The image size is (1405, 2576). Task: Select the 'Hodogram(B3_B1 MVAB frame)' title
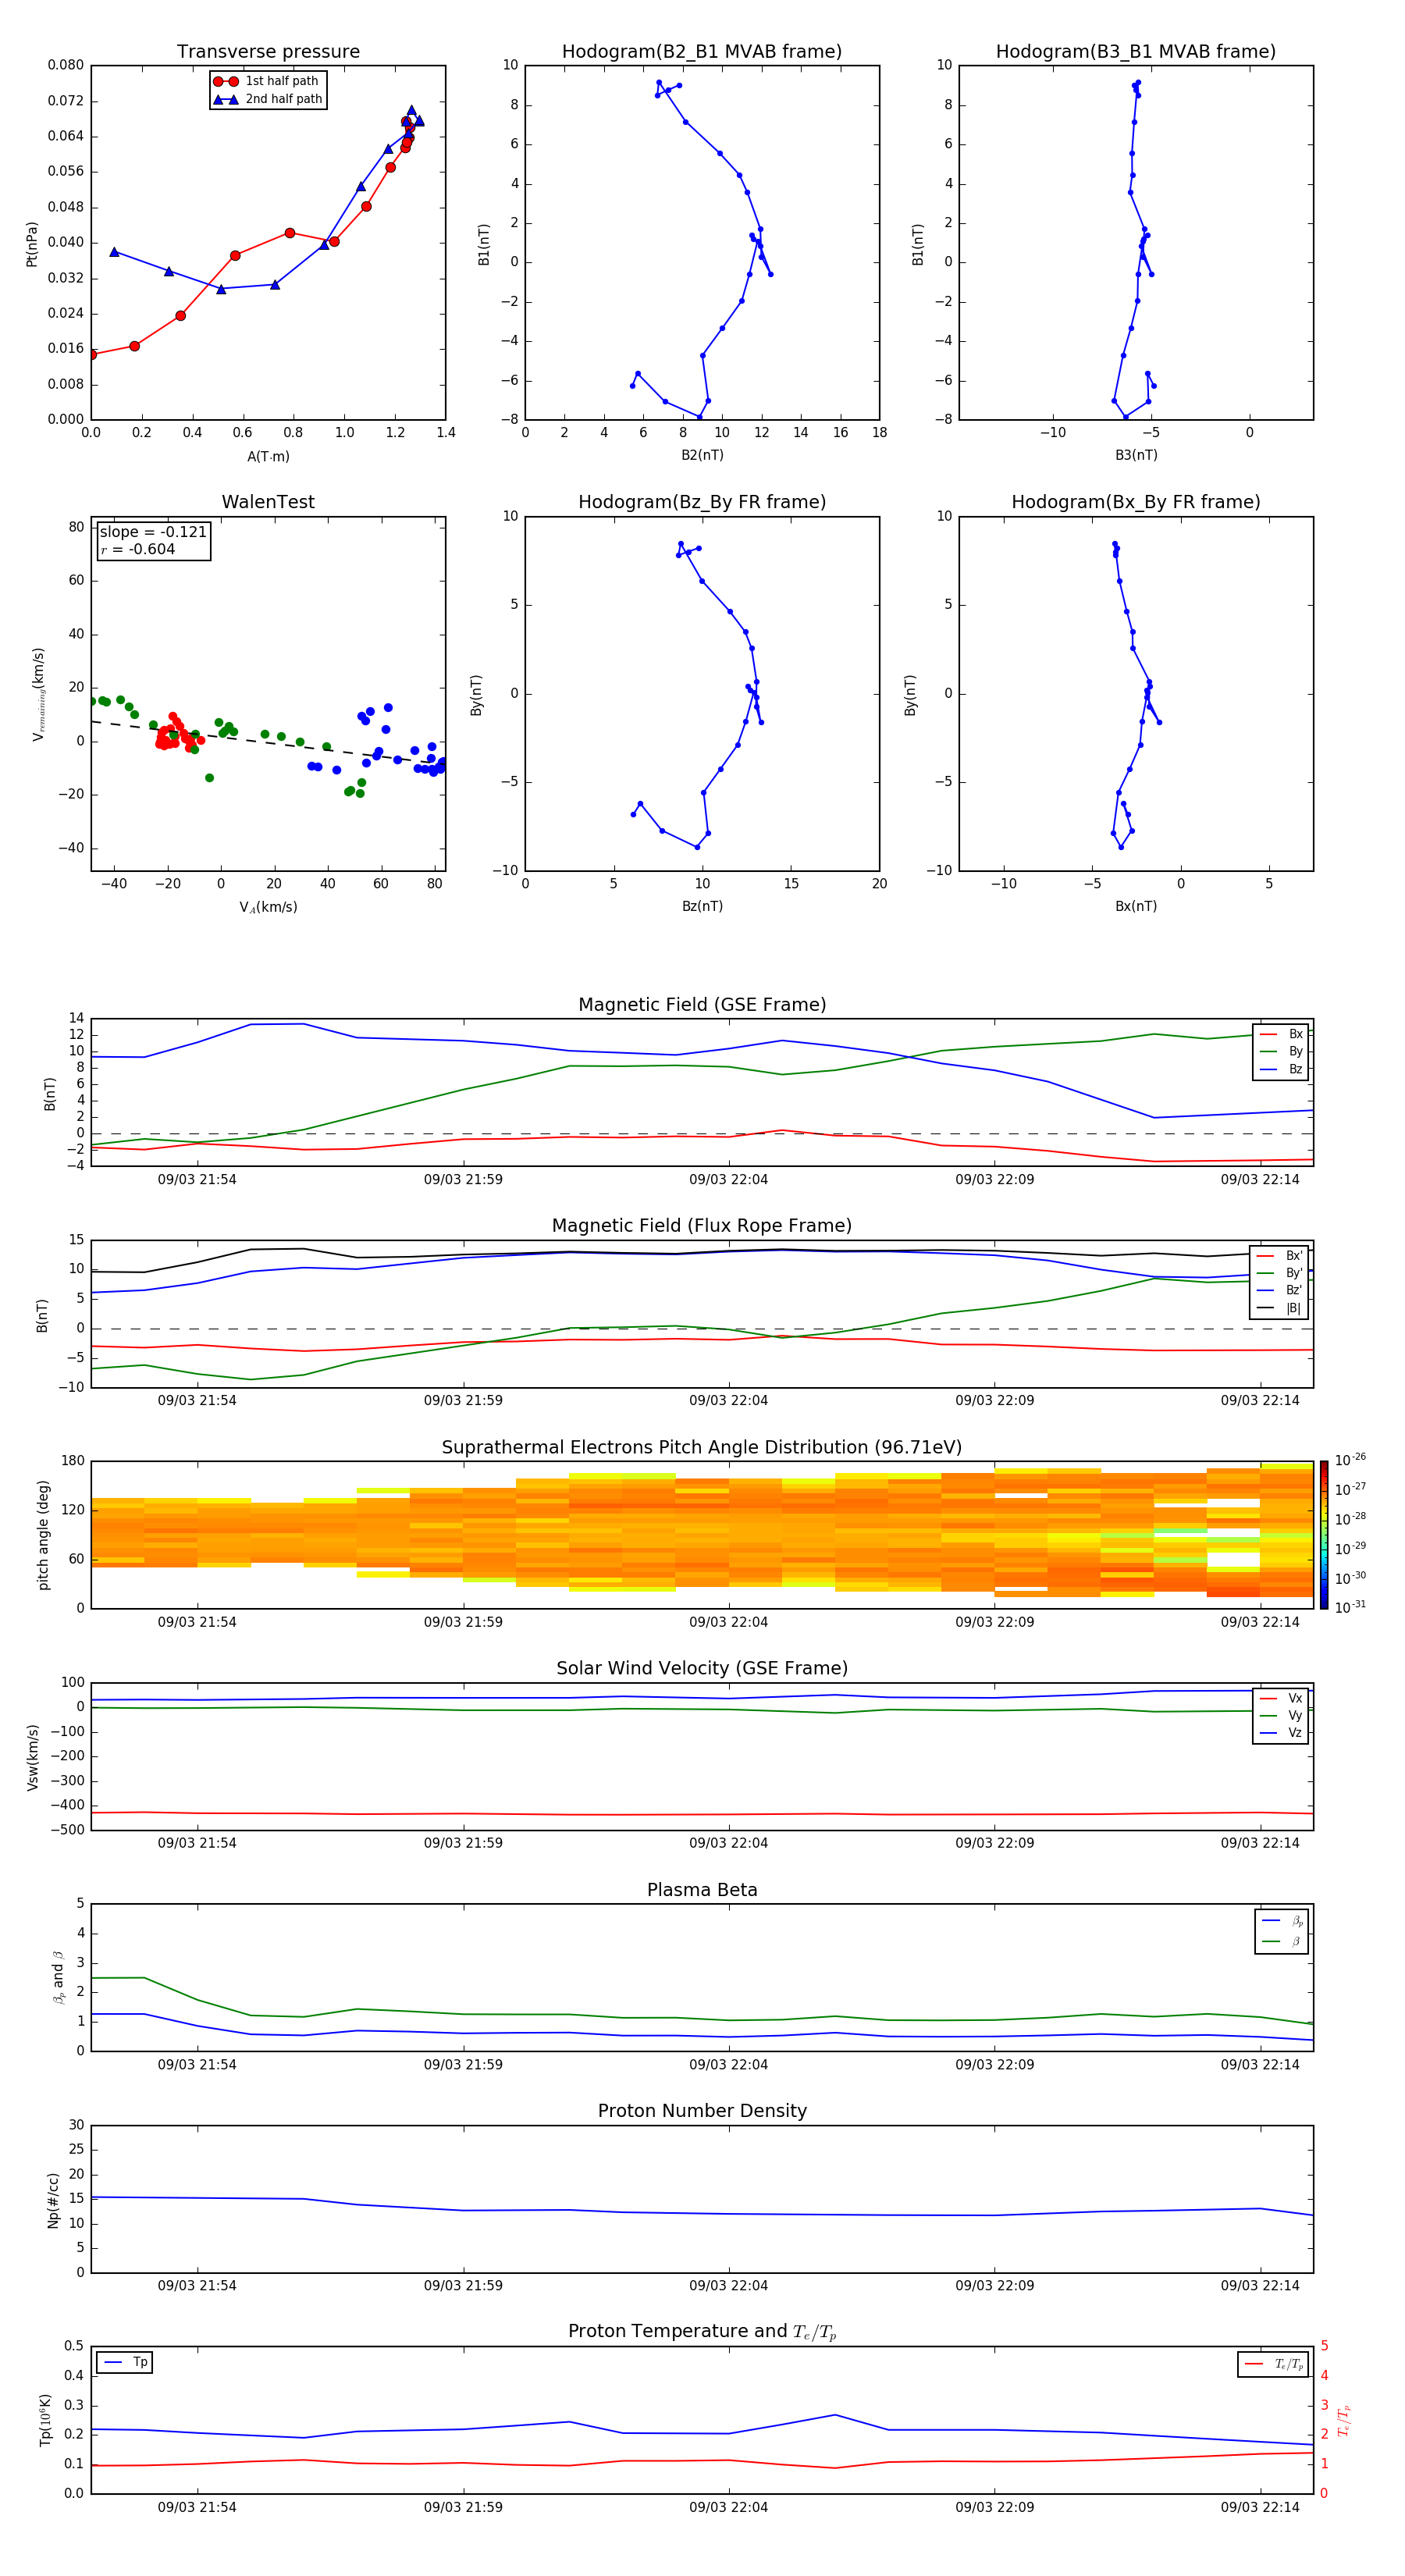coord(1136,52)
